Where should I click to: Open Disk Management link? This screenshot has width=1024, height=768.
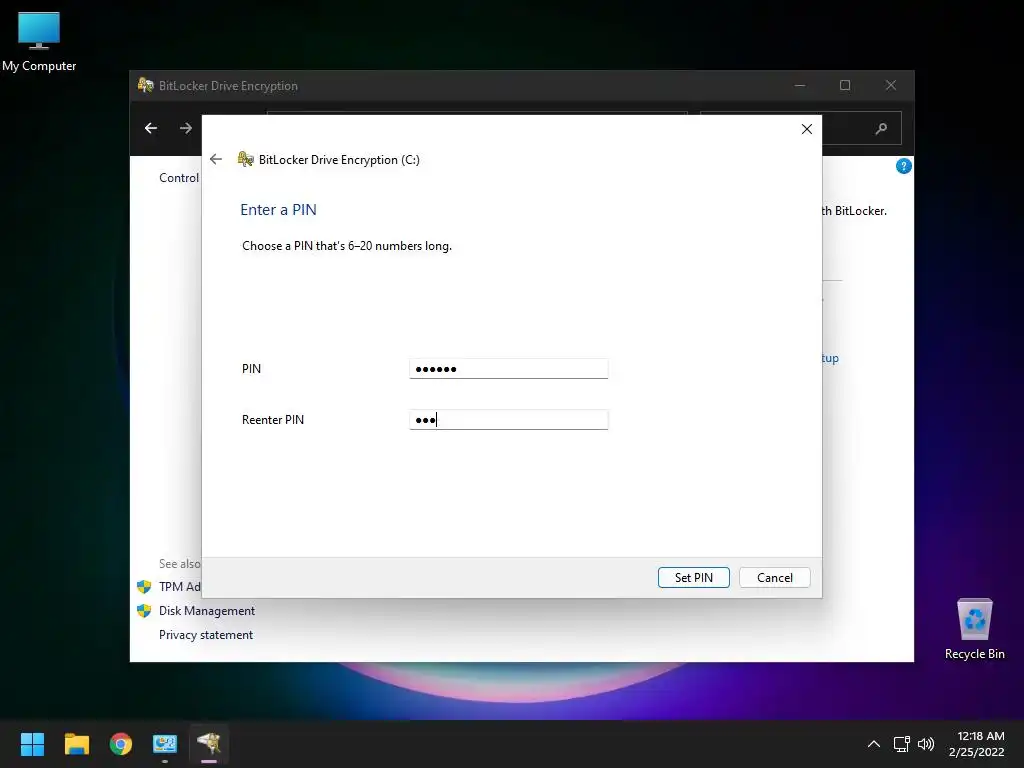click(207, 611)
